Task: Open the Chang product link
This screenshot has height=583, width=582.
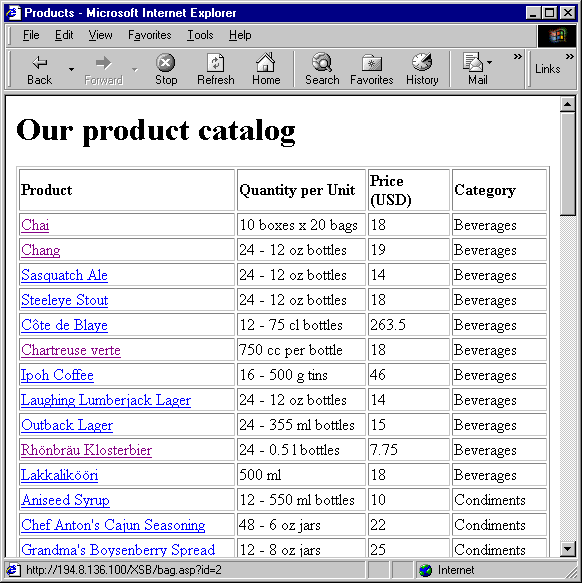Action: click(x=41, y=250)
